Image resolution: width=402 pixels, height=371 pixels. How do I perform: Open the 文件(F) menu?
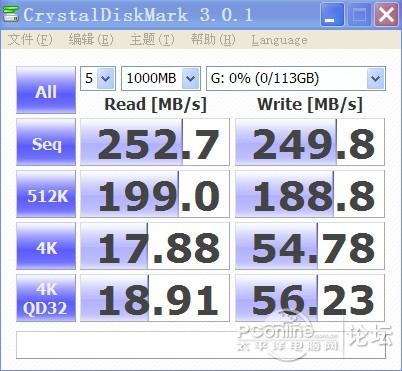pyautogui.click(x=30, y=40)
